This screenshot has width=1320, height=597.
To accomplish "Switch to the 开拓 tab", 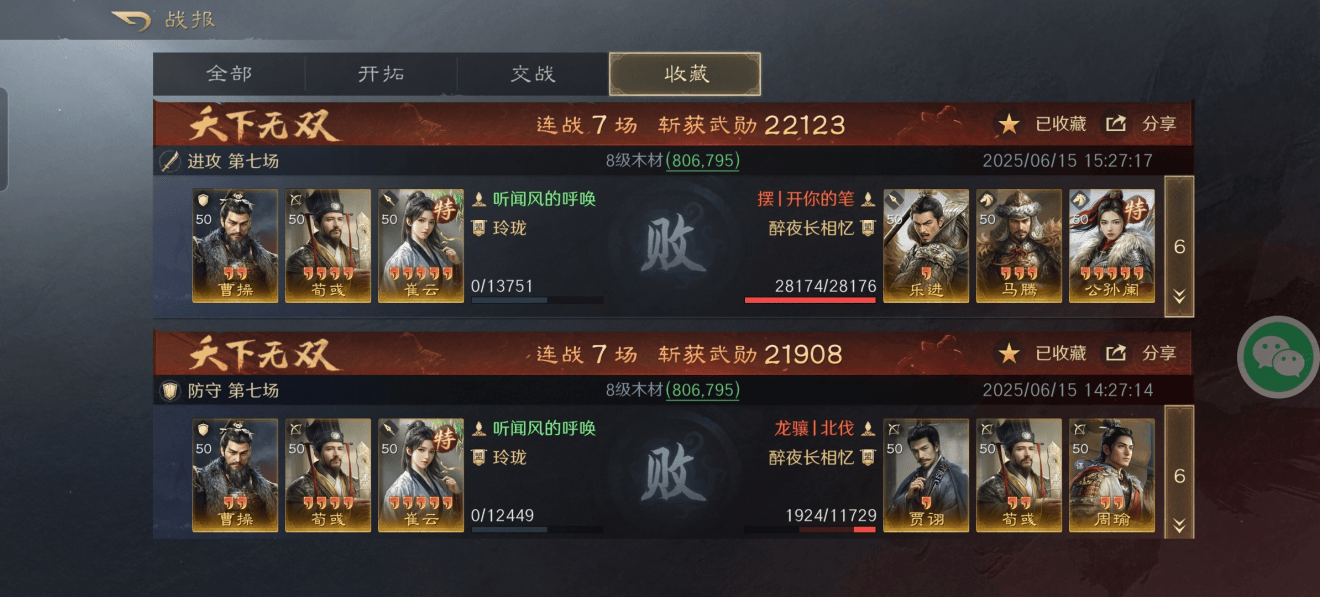I will click(x=381, y=74).
